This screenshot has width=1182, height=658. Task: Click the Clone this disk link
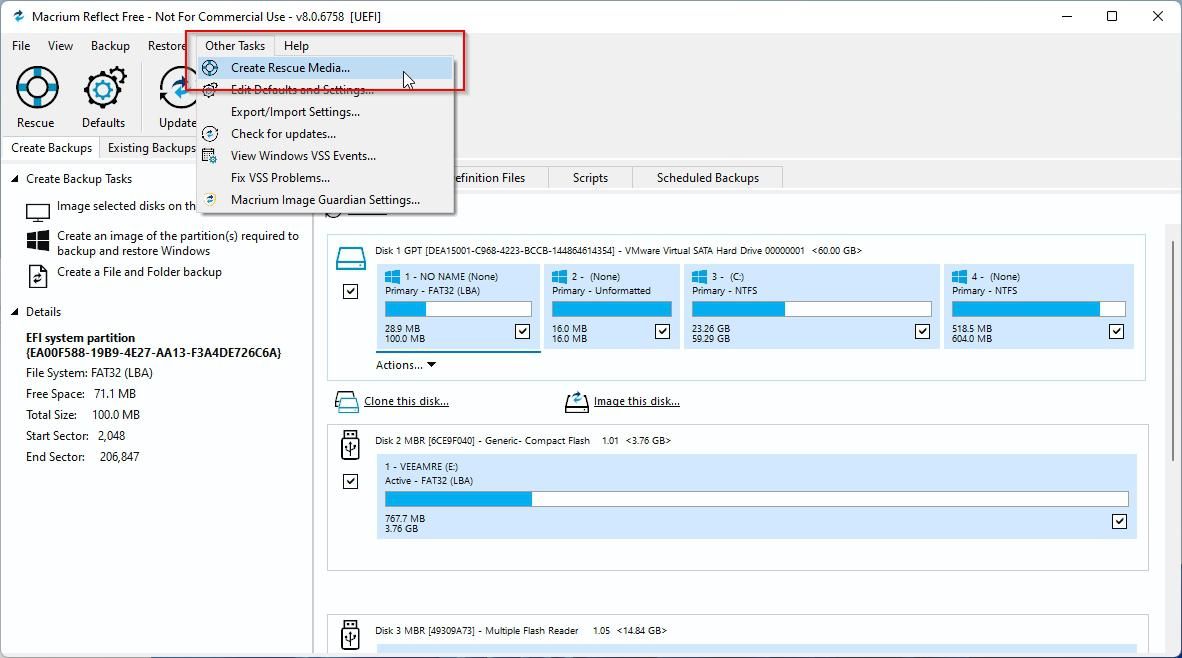pos(406,402)
